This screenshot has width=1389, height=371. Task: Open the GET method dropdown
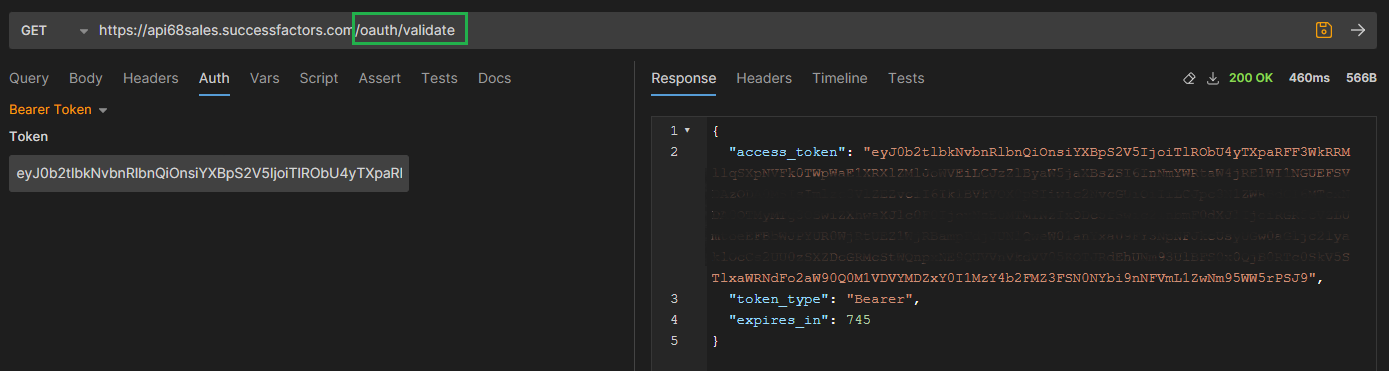click(54, 30)
